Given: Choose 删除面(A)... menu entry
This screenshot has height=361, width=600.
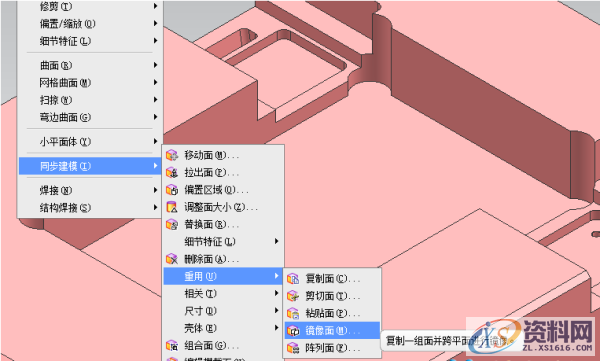Looking at the screenshot, I should pyautogui.click(x=223, y=259).
